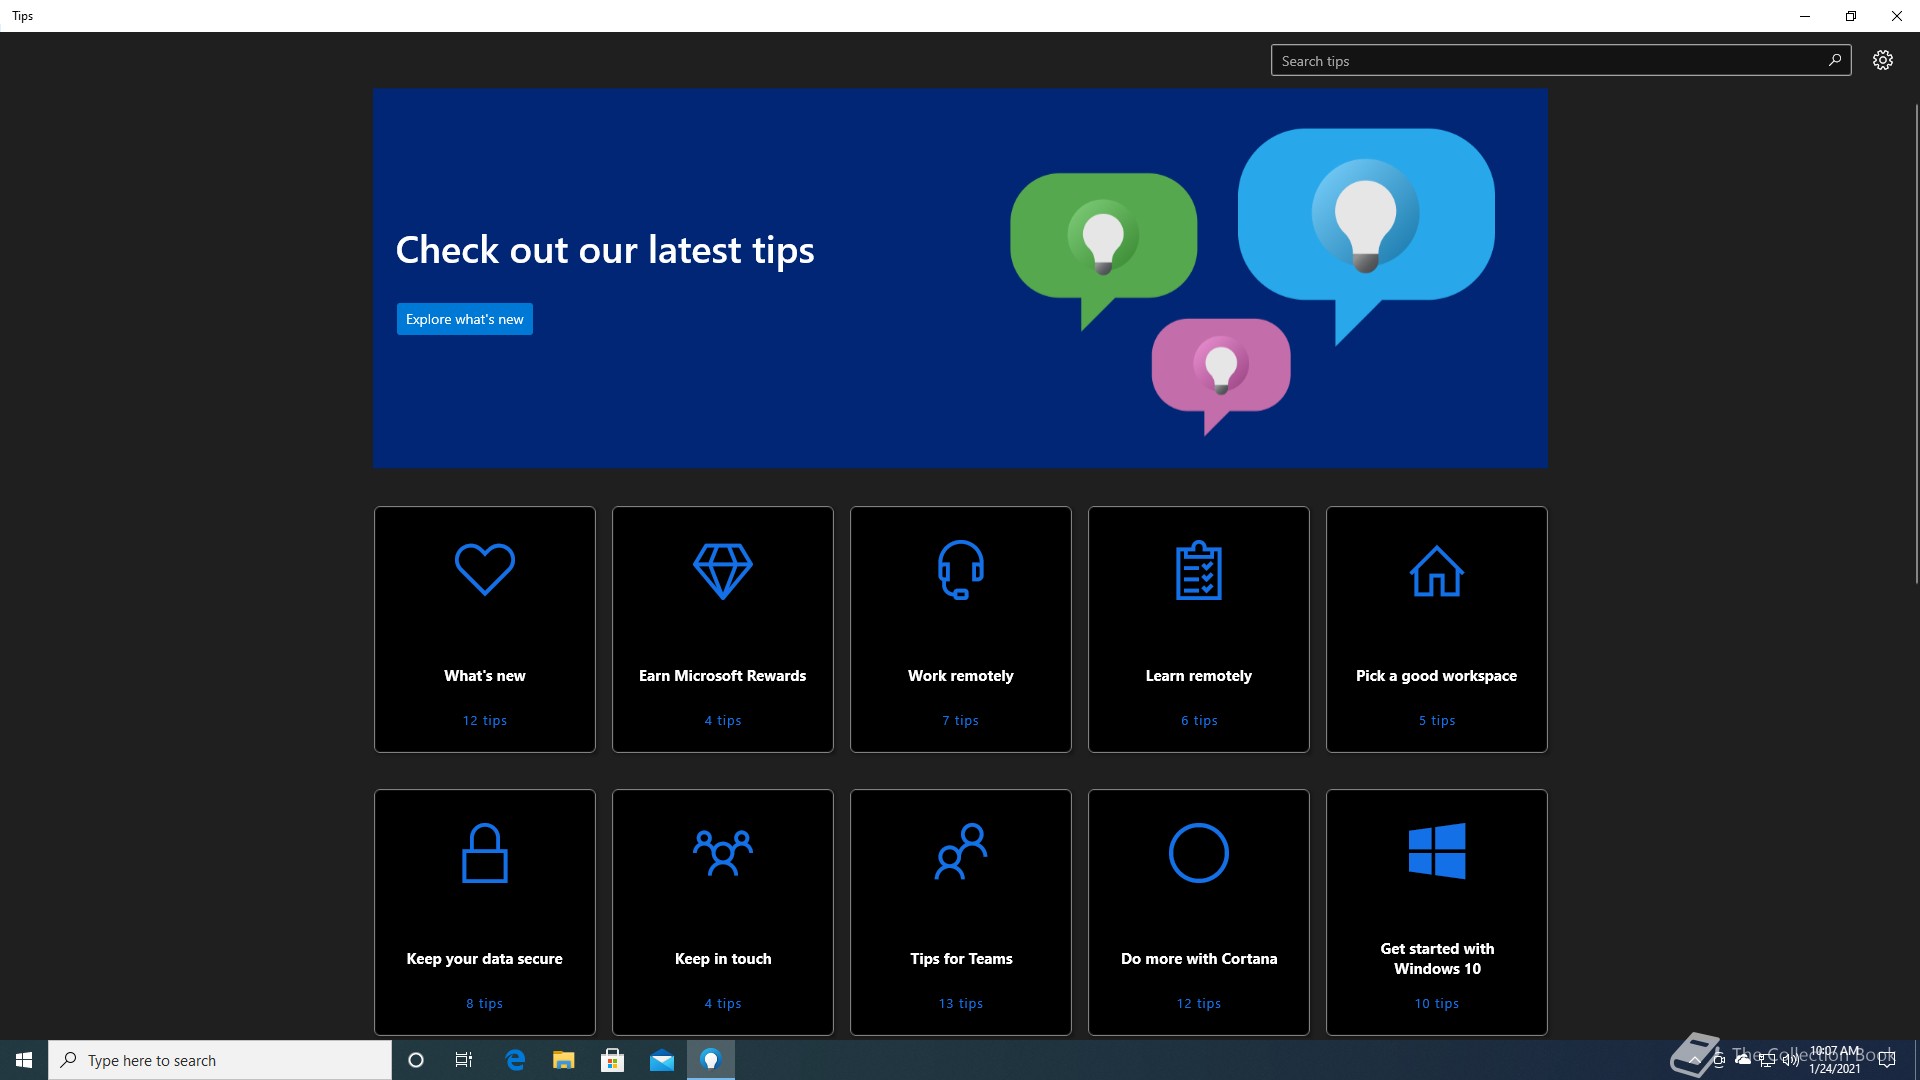Click the search magnifier in Search tips box
Screen dimensions: 1920x1080
(1834, 60)
